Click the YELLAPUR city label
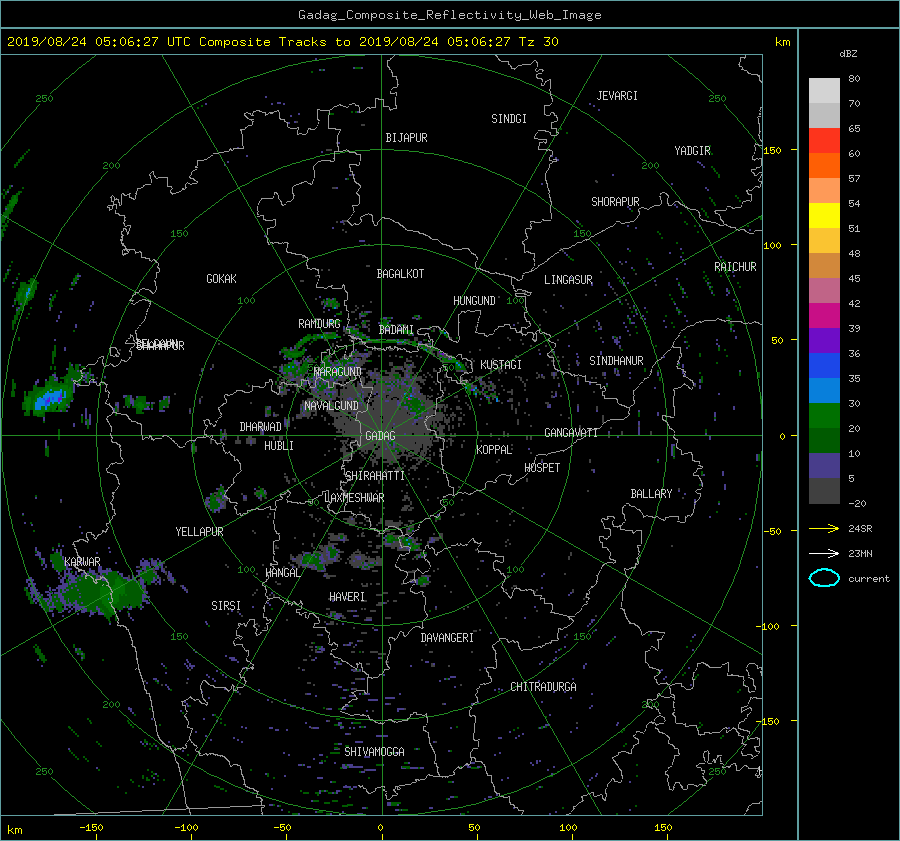Image resolution: width=900 pixels, height=841 pixels. click(x=199, y=532)
